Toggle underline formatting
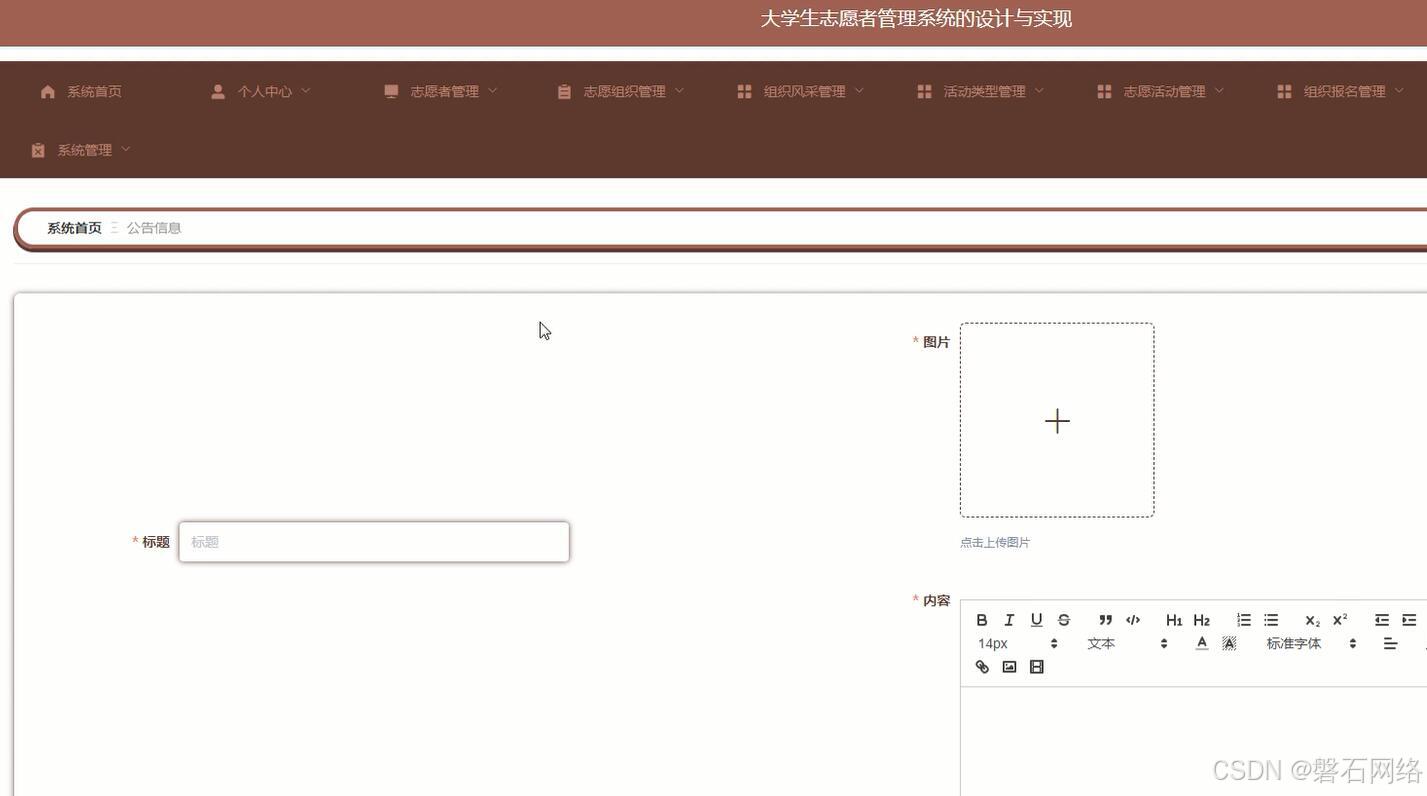This screenshot has width=1427, height=796. click(1036, 620)
